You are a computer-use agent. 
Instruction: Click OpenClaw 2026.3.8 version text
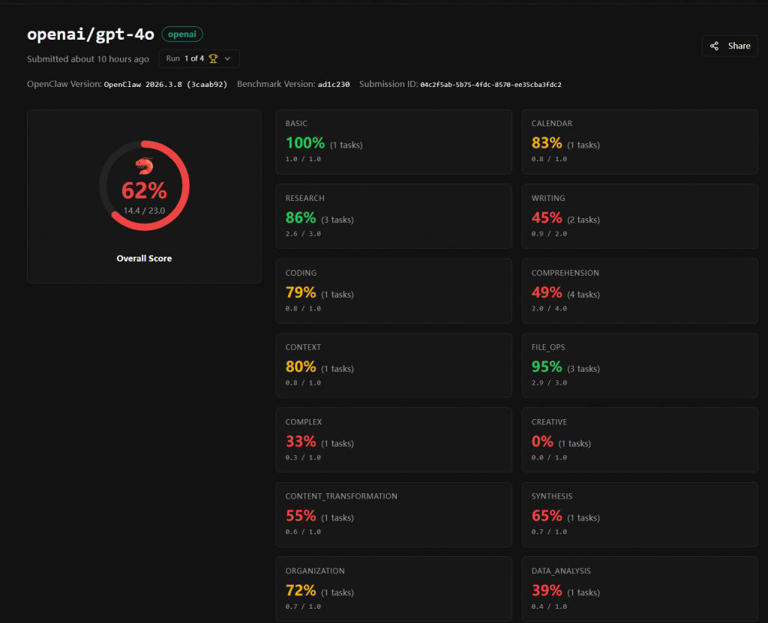[166, 85]
